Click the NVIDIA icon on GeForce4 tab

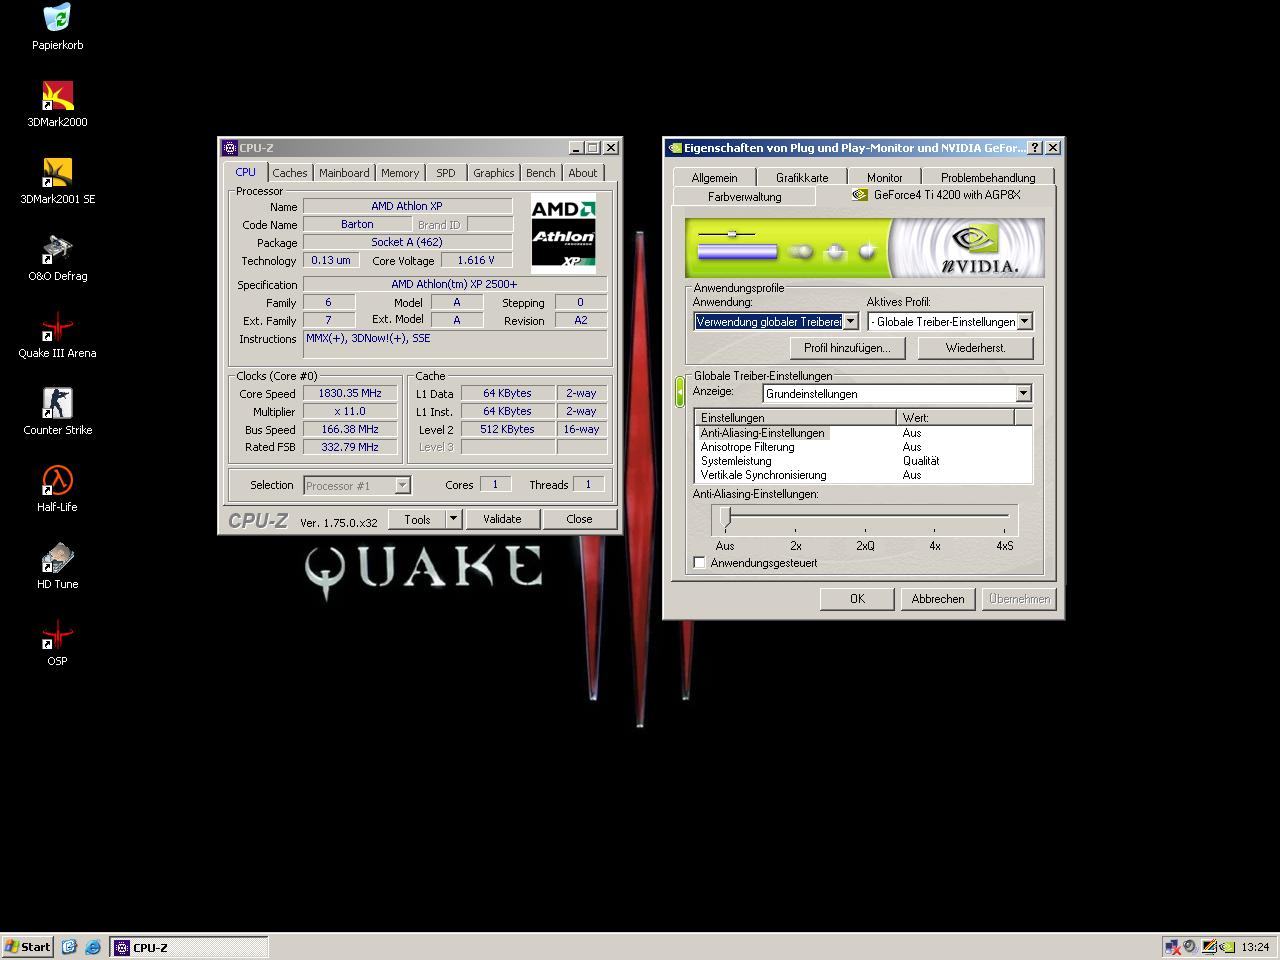pos(859,195)
